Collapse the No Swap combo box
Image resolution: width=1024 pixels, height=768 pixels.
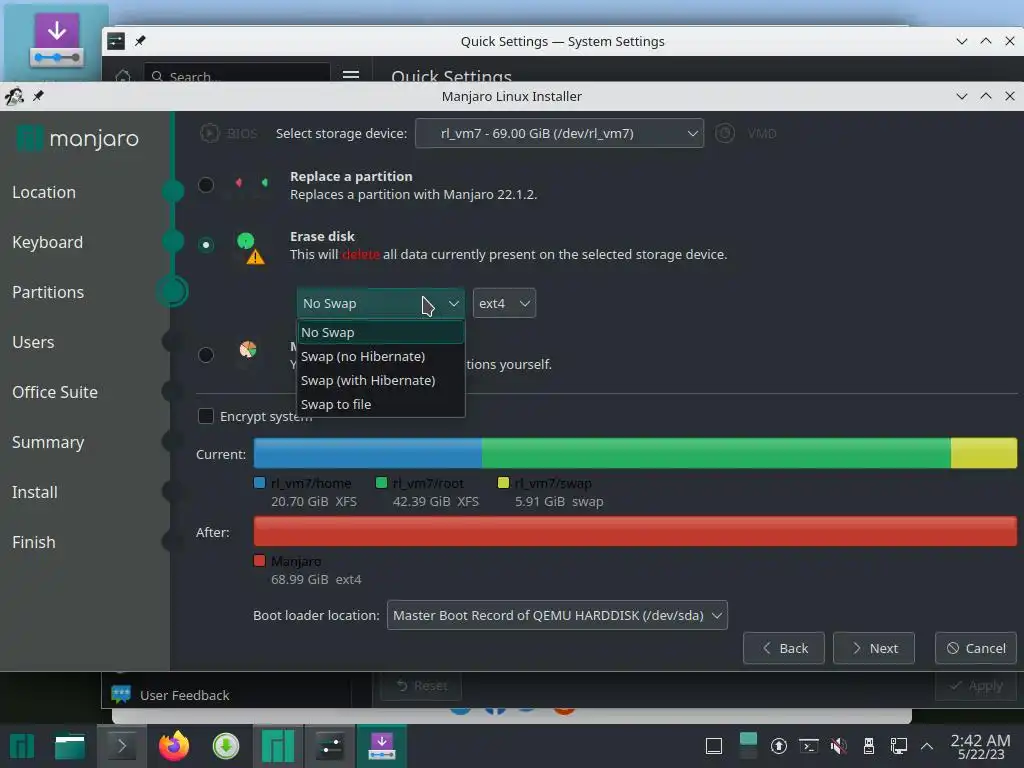click(x=381, y=303)
